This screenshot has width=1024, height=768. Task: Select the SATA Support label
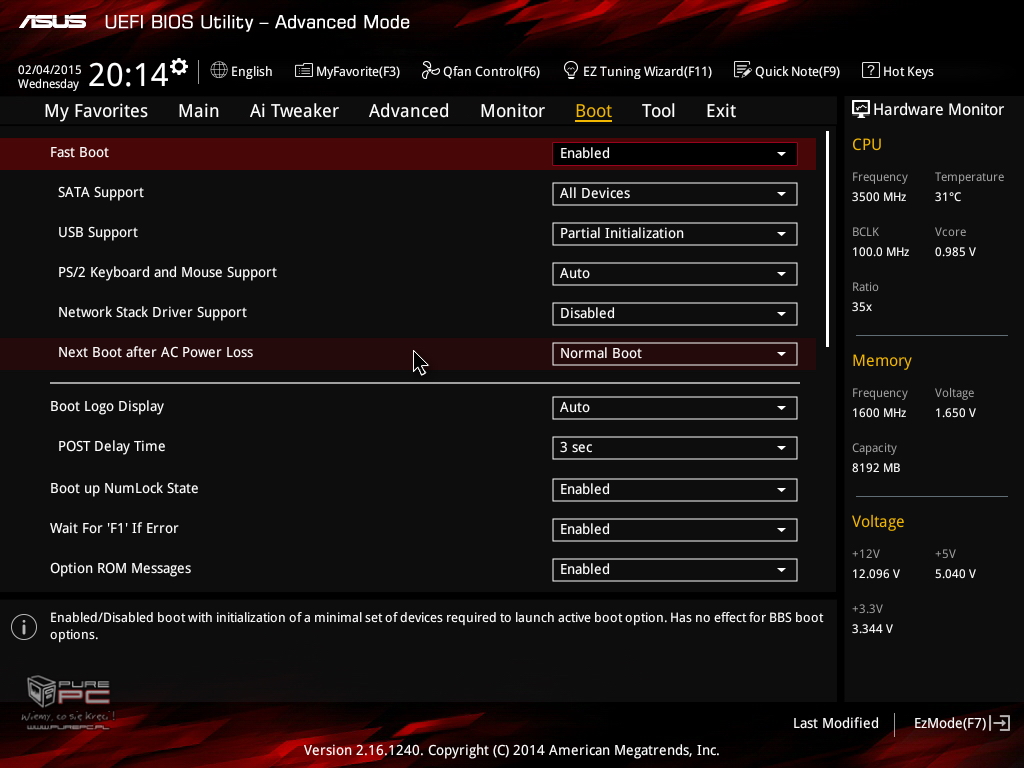[x=101, y=193]
